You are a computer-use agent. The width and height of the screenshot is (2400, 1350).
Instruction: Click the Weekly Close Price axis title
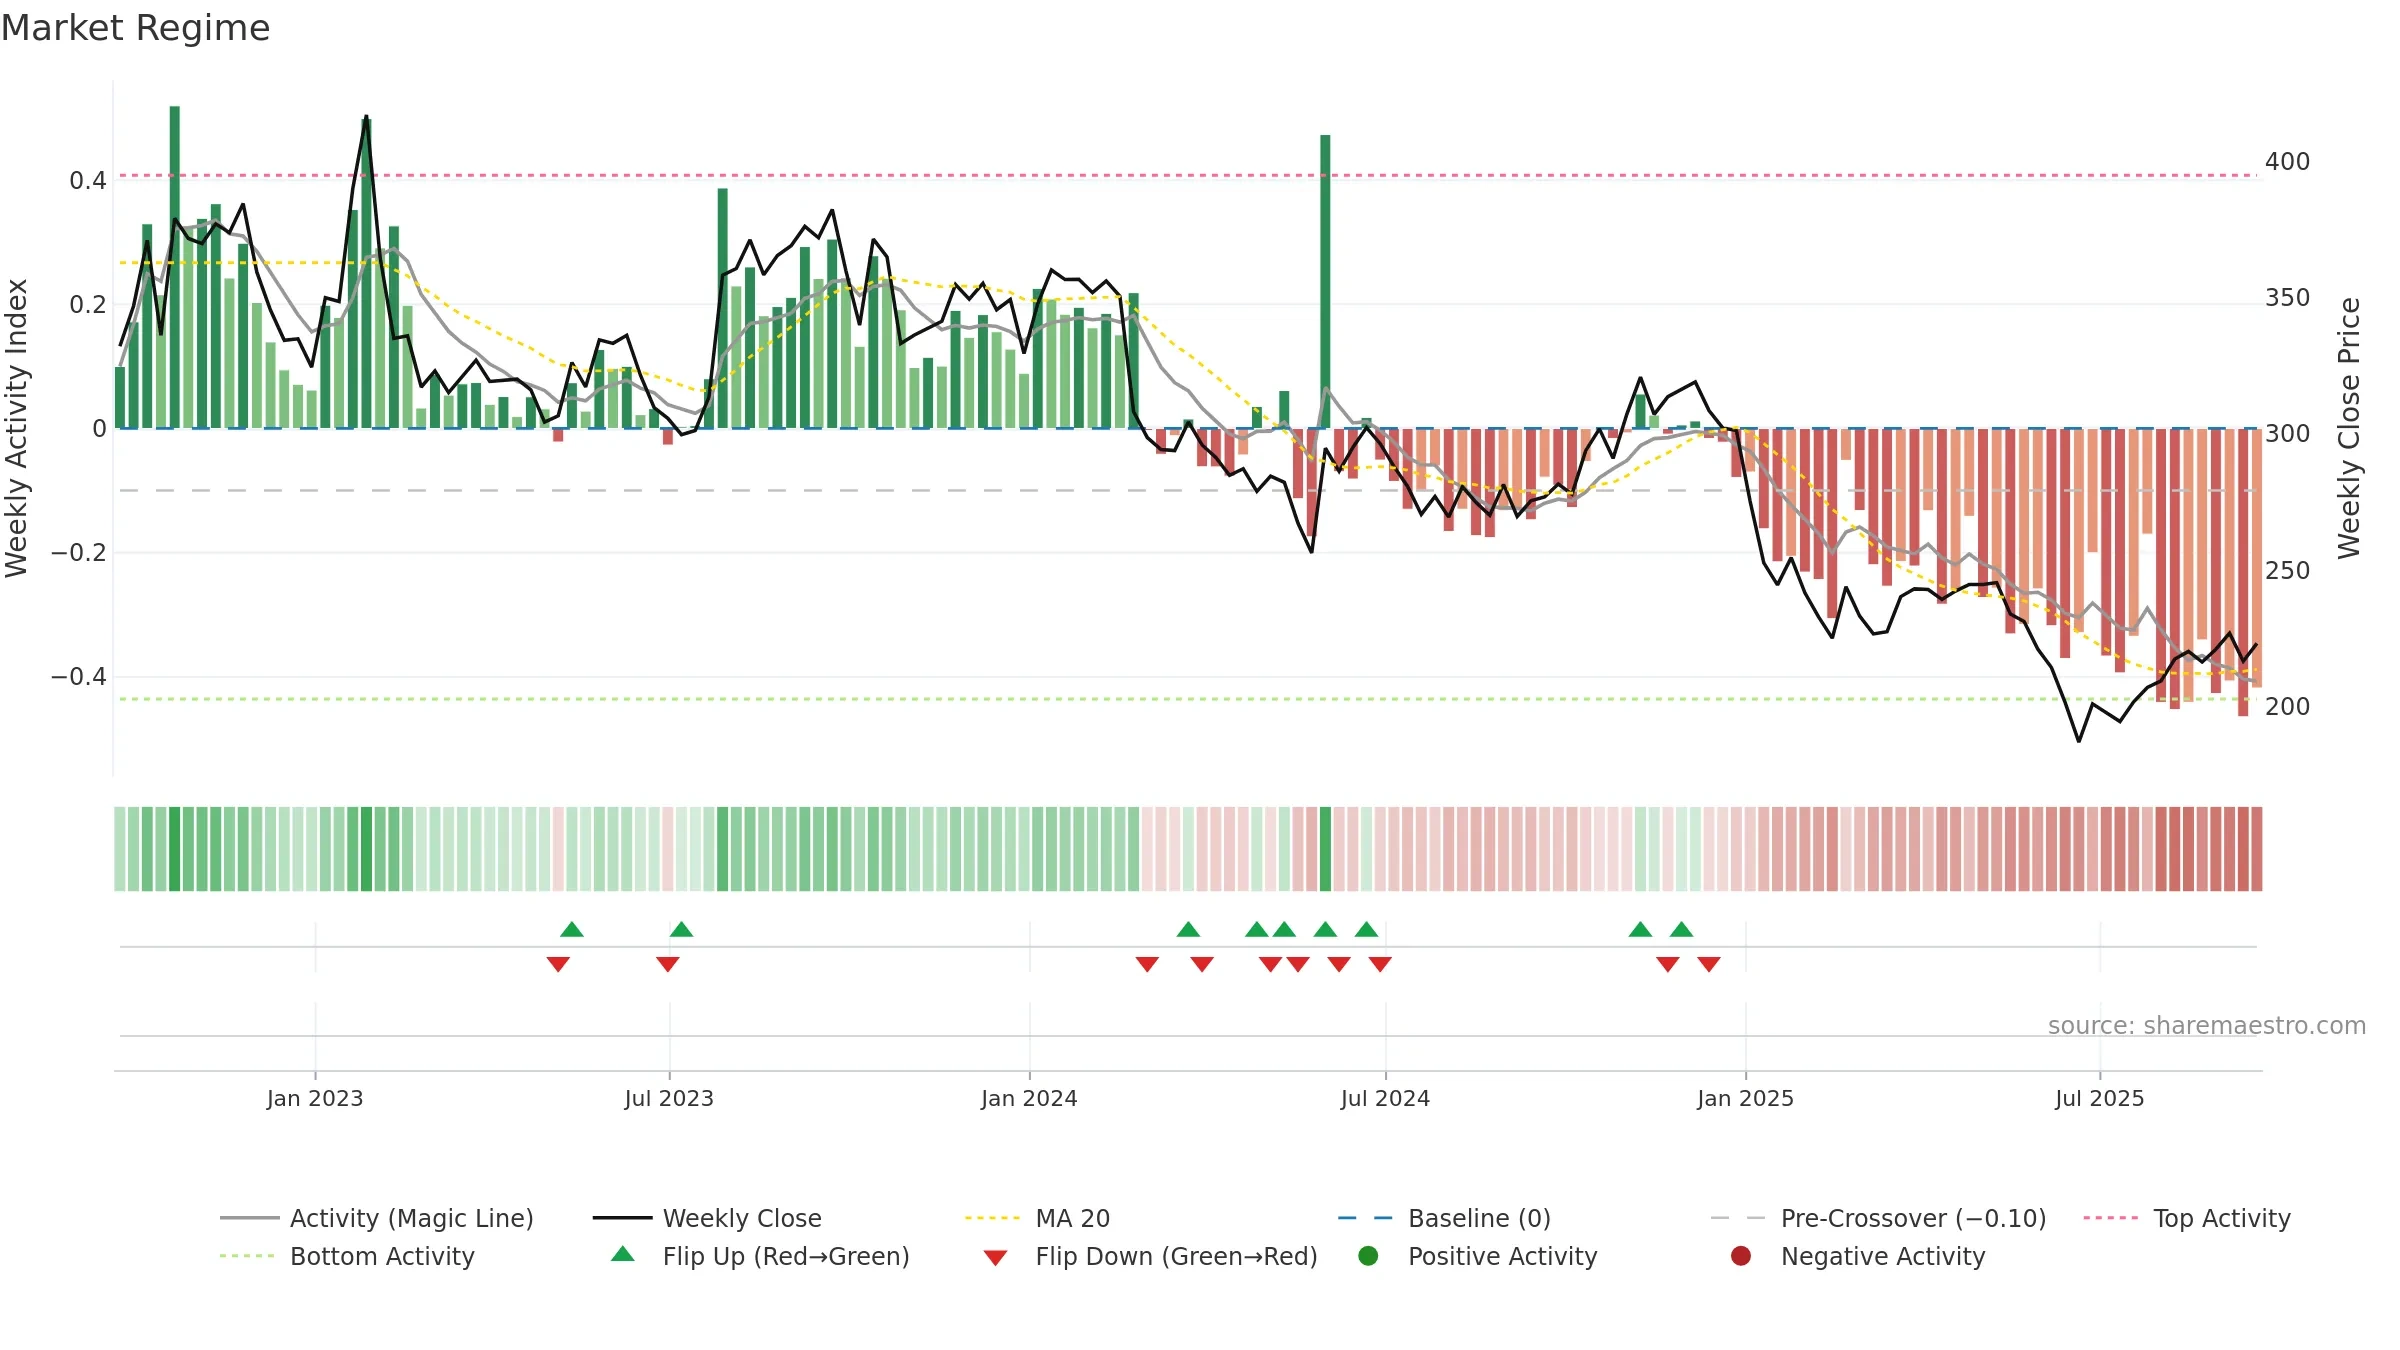click(x=2349, y=428)
